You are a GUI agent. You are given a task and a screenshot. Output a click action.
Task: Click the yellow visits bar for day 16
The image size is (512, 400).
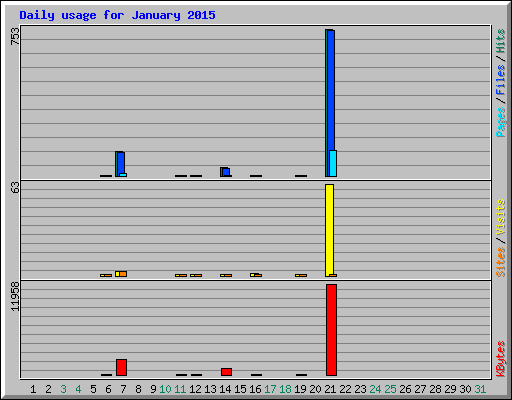[x=252, y=275]
